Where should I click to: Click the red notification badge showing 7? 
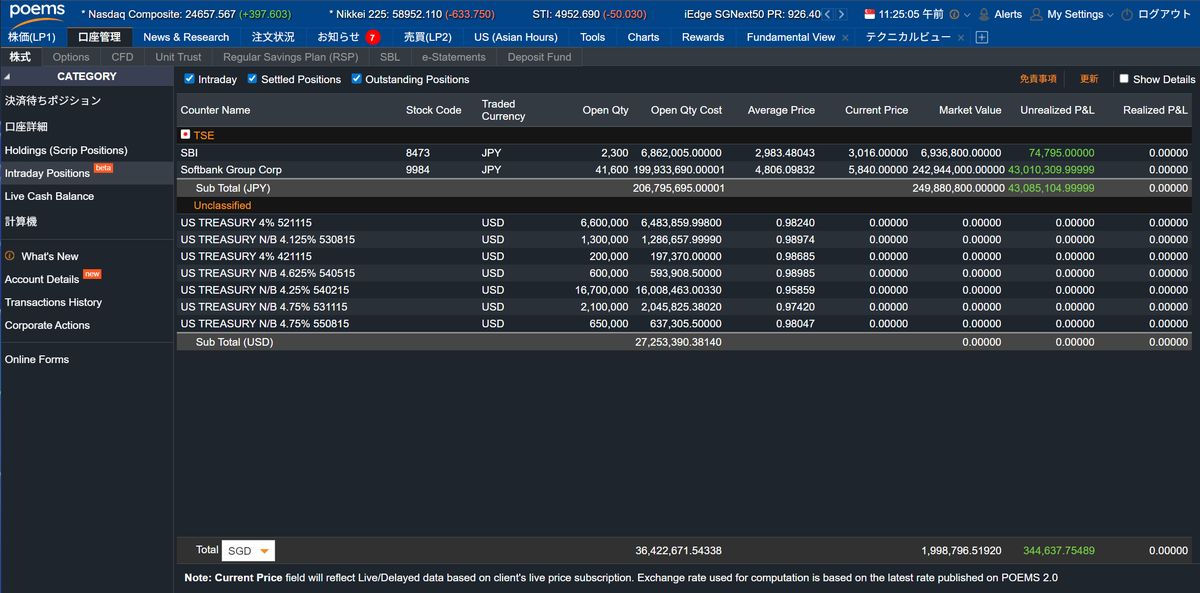click(372, 37)
